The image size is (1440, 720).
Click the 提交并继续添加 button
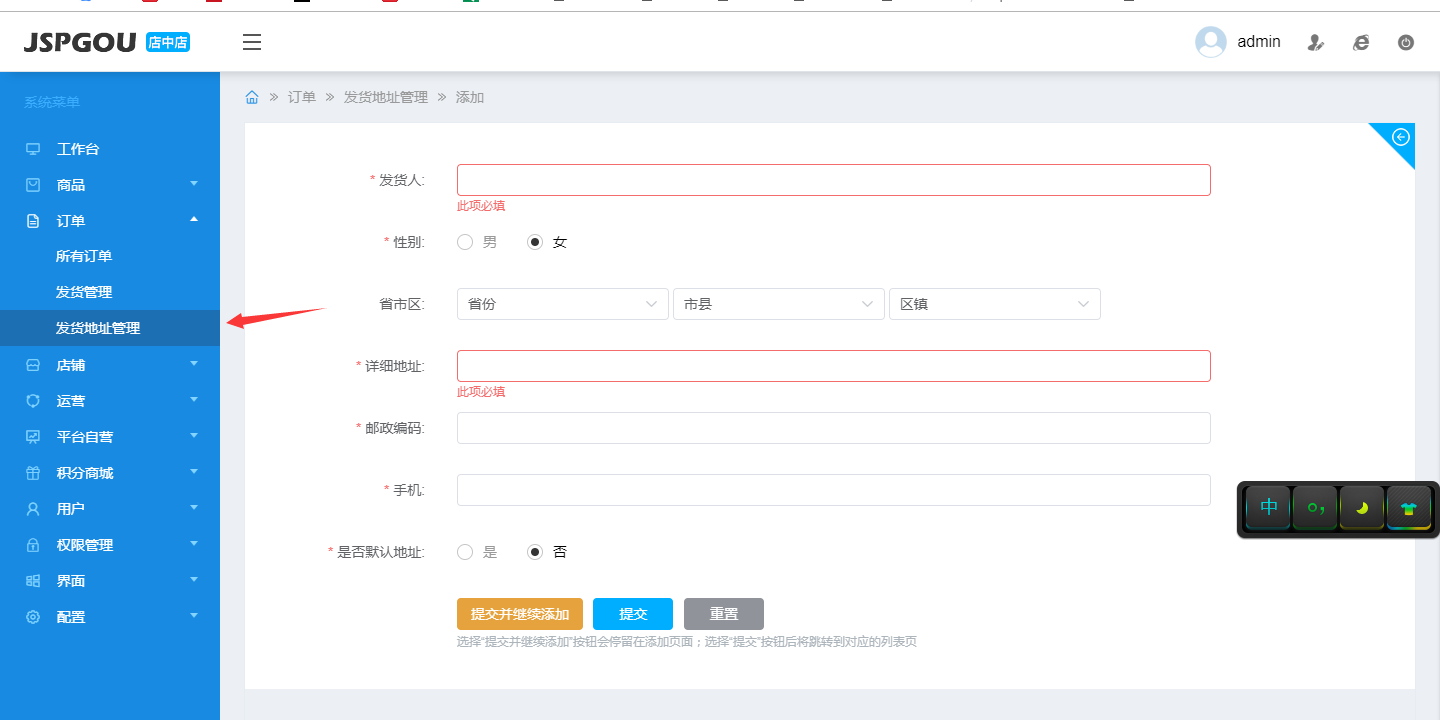point(519,614)
